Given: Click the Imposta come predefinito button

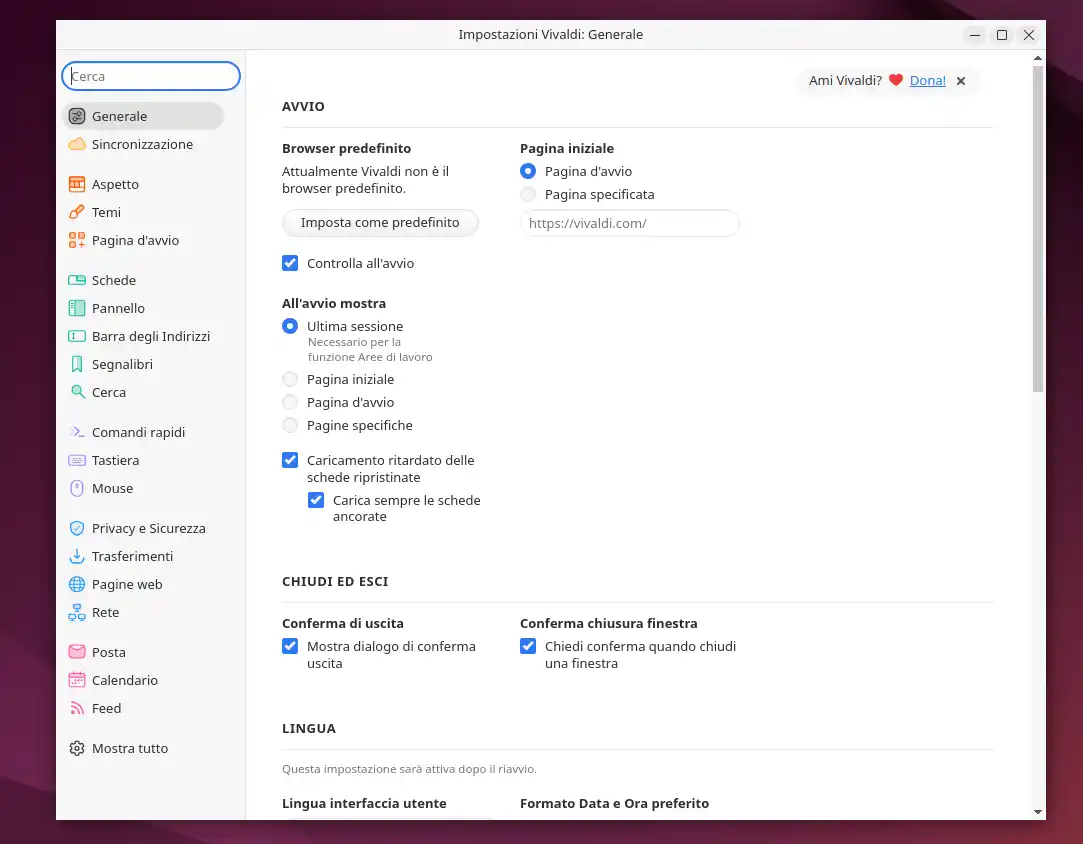Looking at the screenshot, I should coord(380,223).
